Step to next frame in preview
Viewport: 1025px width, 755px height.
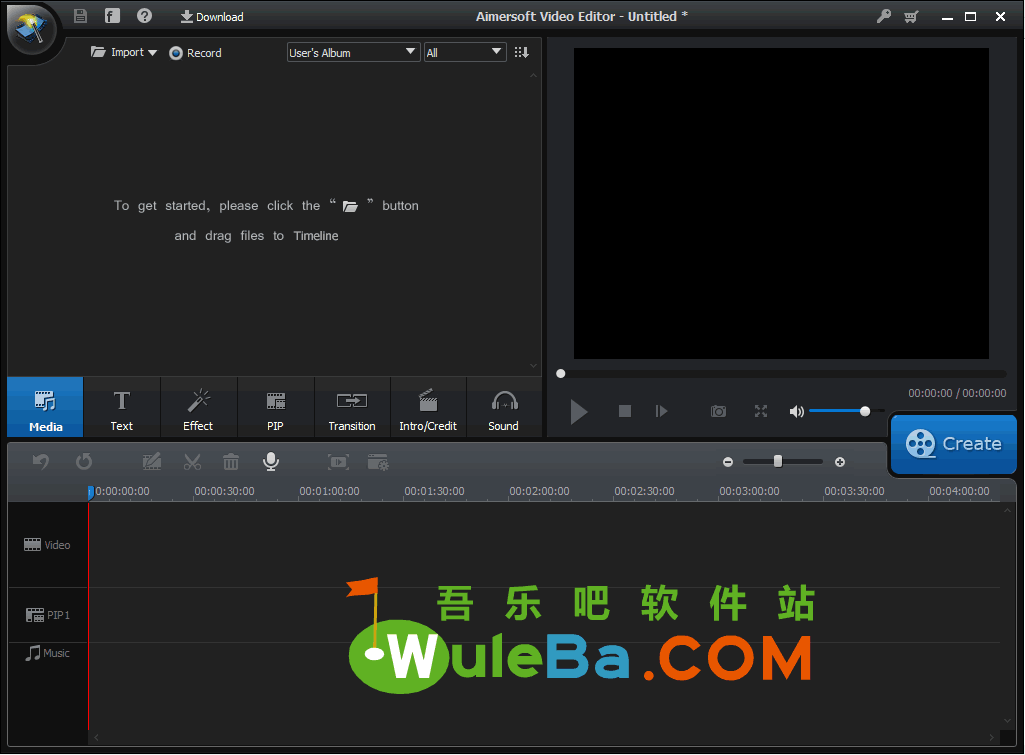tap(662, 411)
